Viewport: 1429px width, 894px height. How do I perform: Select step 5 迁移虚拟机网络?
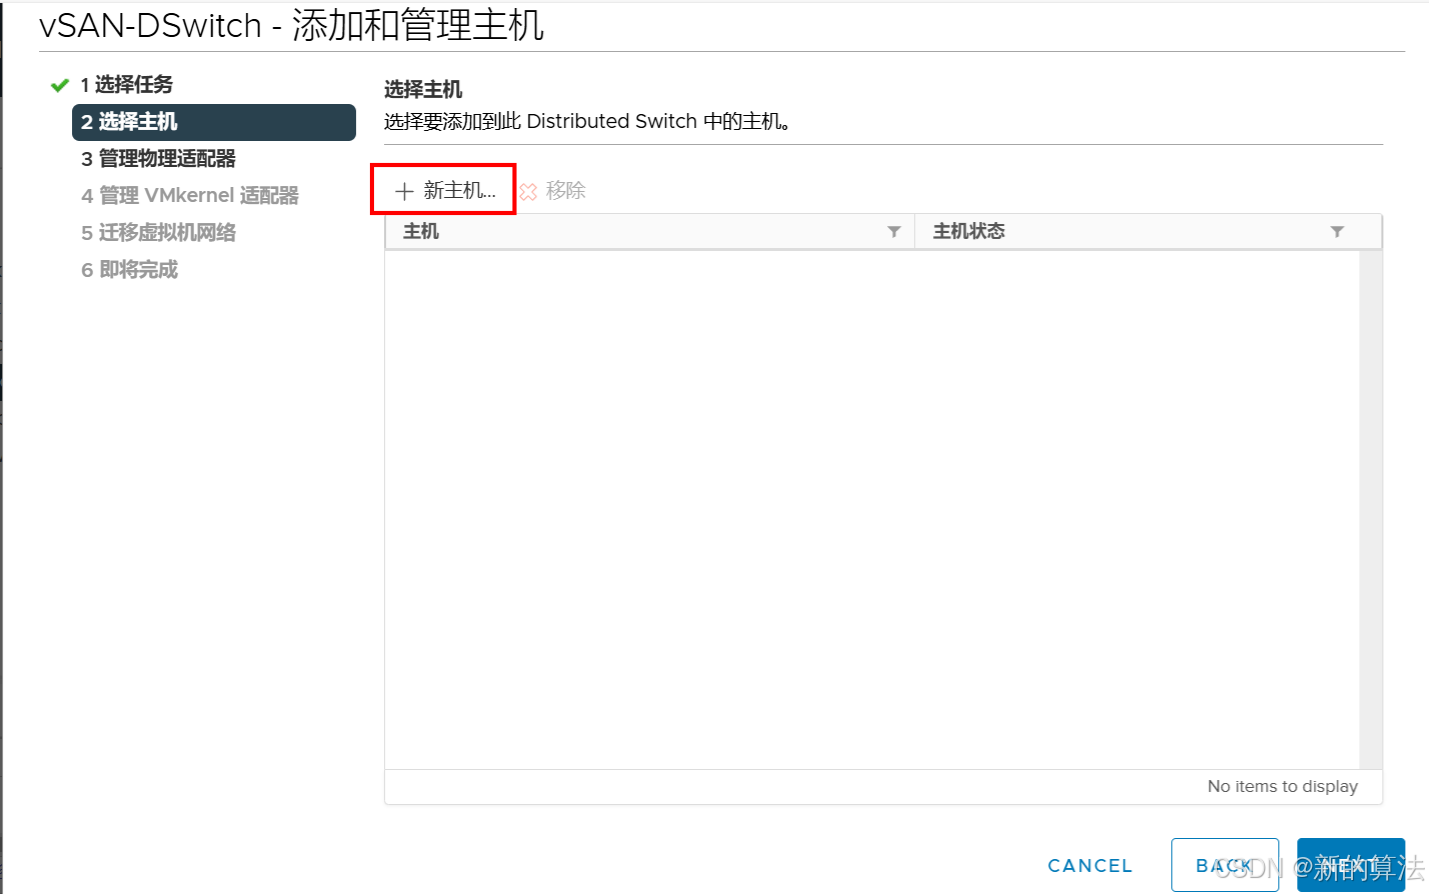click(x=158, y=233)
